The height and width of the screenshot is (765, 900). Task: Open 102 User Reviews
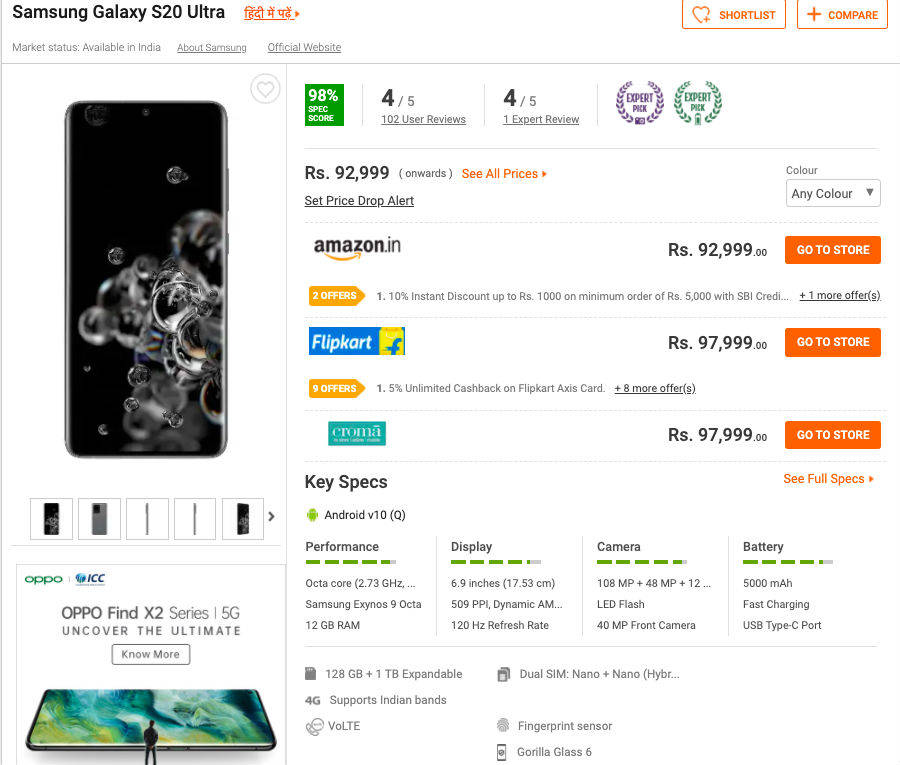pos(423,120)
